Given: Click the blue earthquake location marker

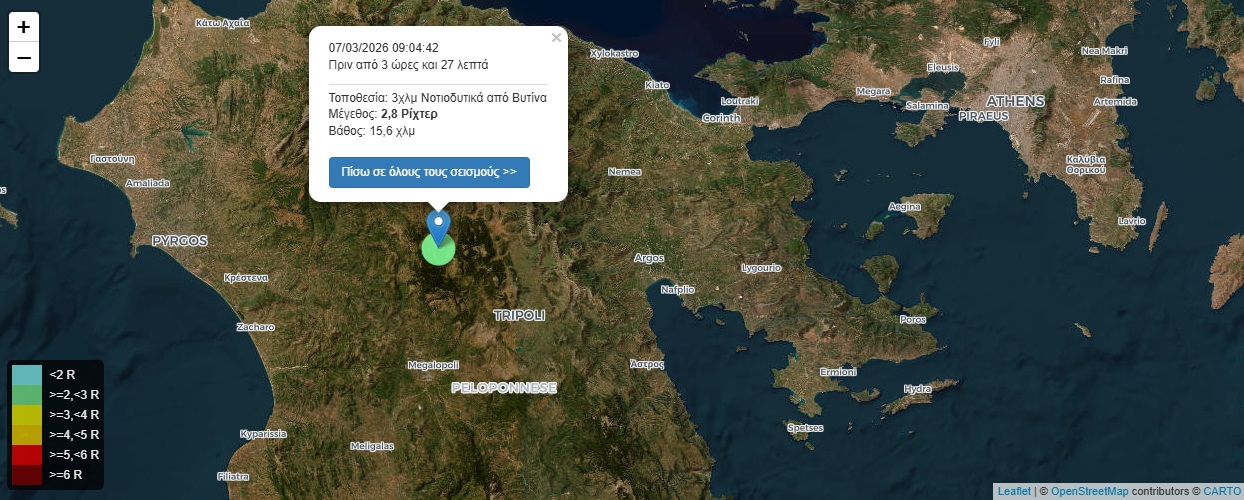Looking at the screenshot, I should 438,224.
